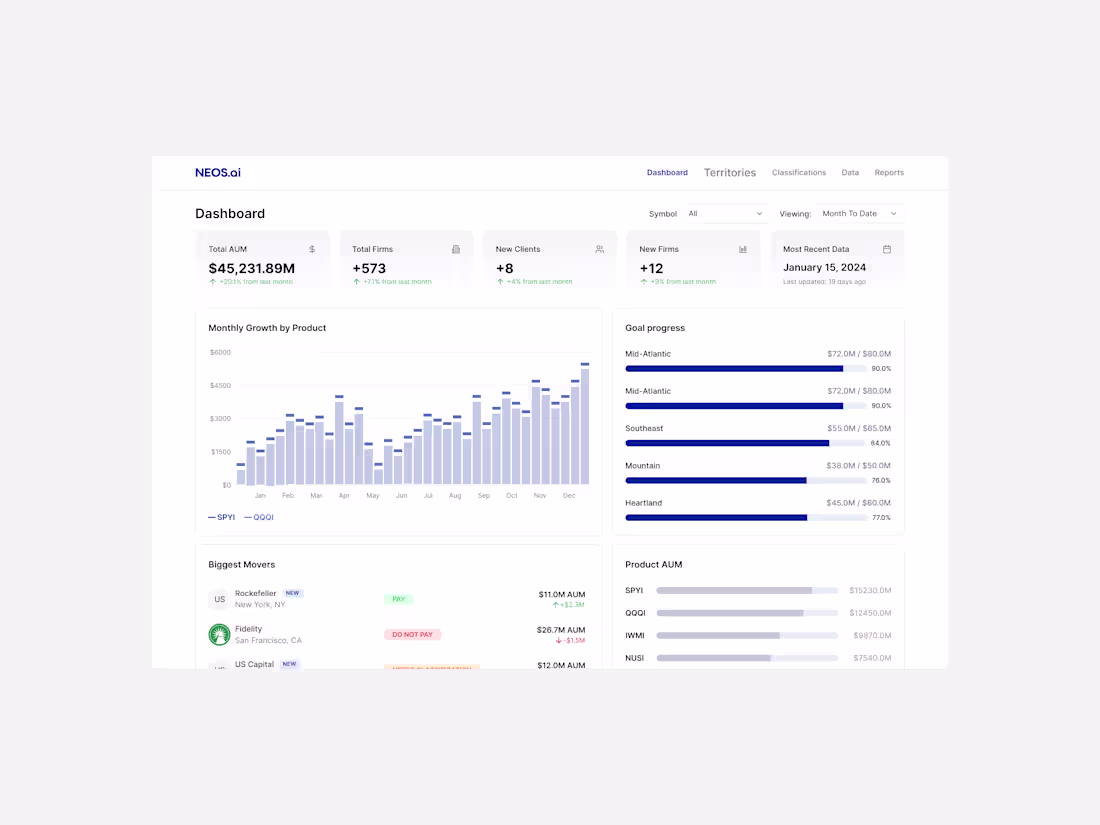Switch to the Territories page

pos(730,172)
